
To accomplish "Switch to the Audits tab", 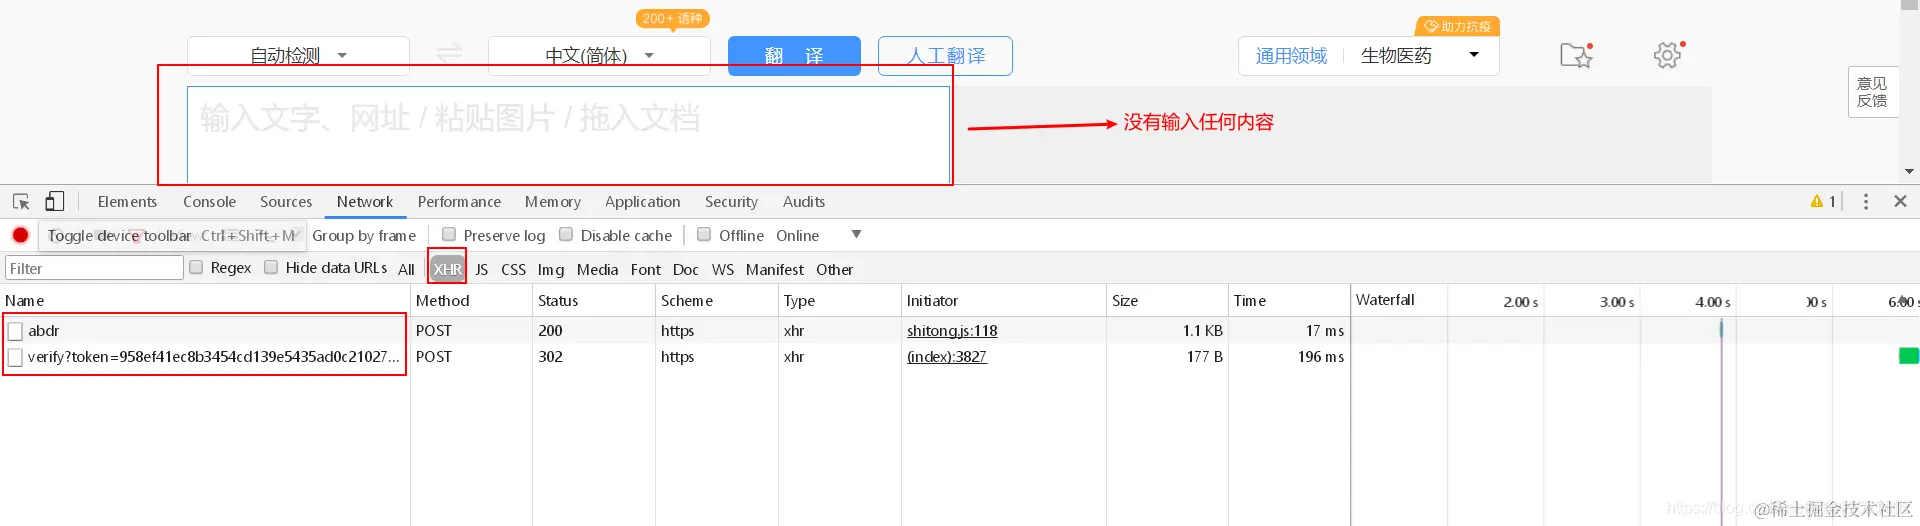I will [x=804, y=201].
